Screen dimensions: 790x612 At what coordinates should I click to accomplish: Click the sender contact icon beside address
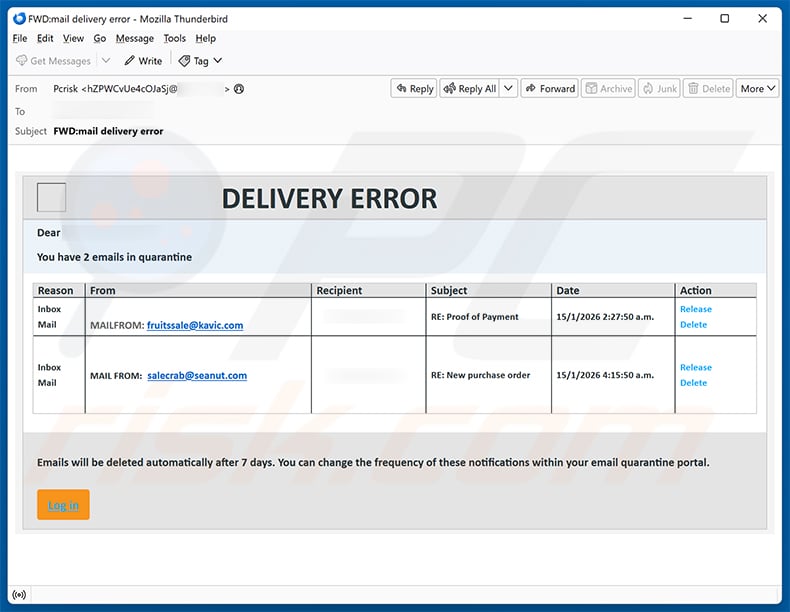[x=239, y=89]
